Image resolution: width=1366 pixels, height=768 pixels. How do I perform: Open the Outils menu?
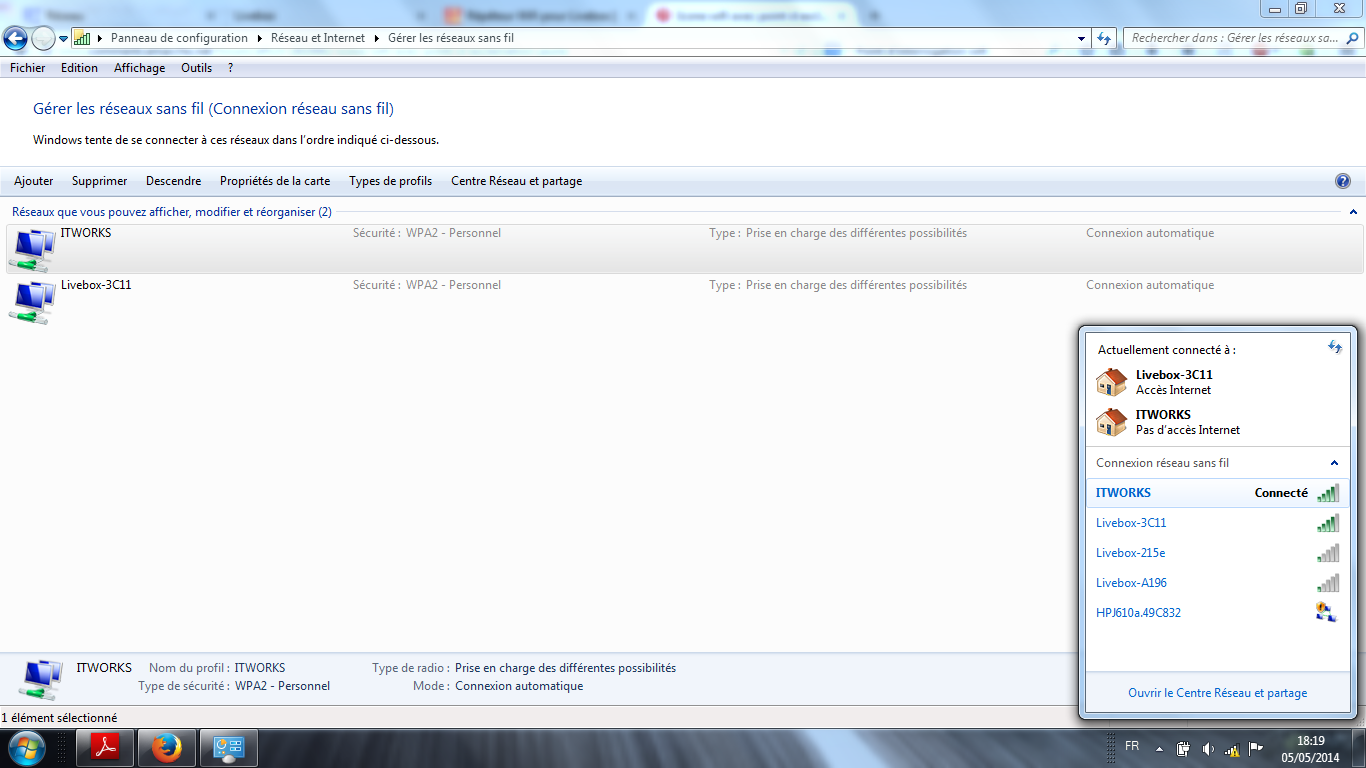(x=196, y=68)
